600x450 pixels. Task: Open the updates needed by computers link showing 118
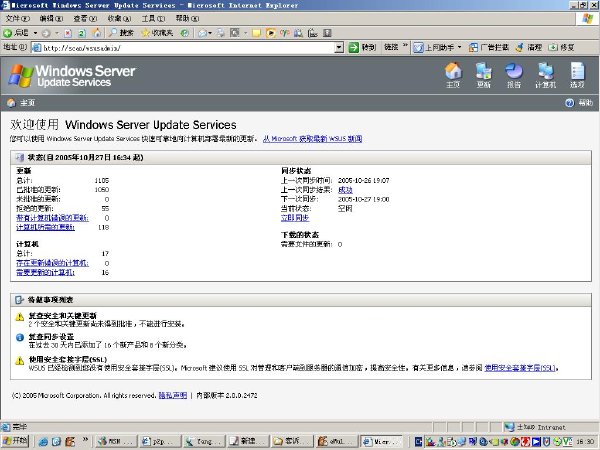(x=45, y=227)
